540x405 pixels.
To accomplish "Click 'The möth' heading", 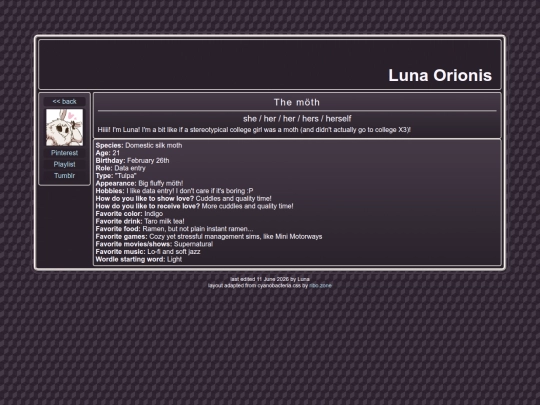I will tap(297, 102).
